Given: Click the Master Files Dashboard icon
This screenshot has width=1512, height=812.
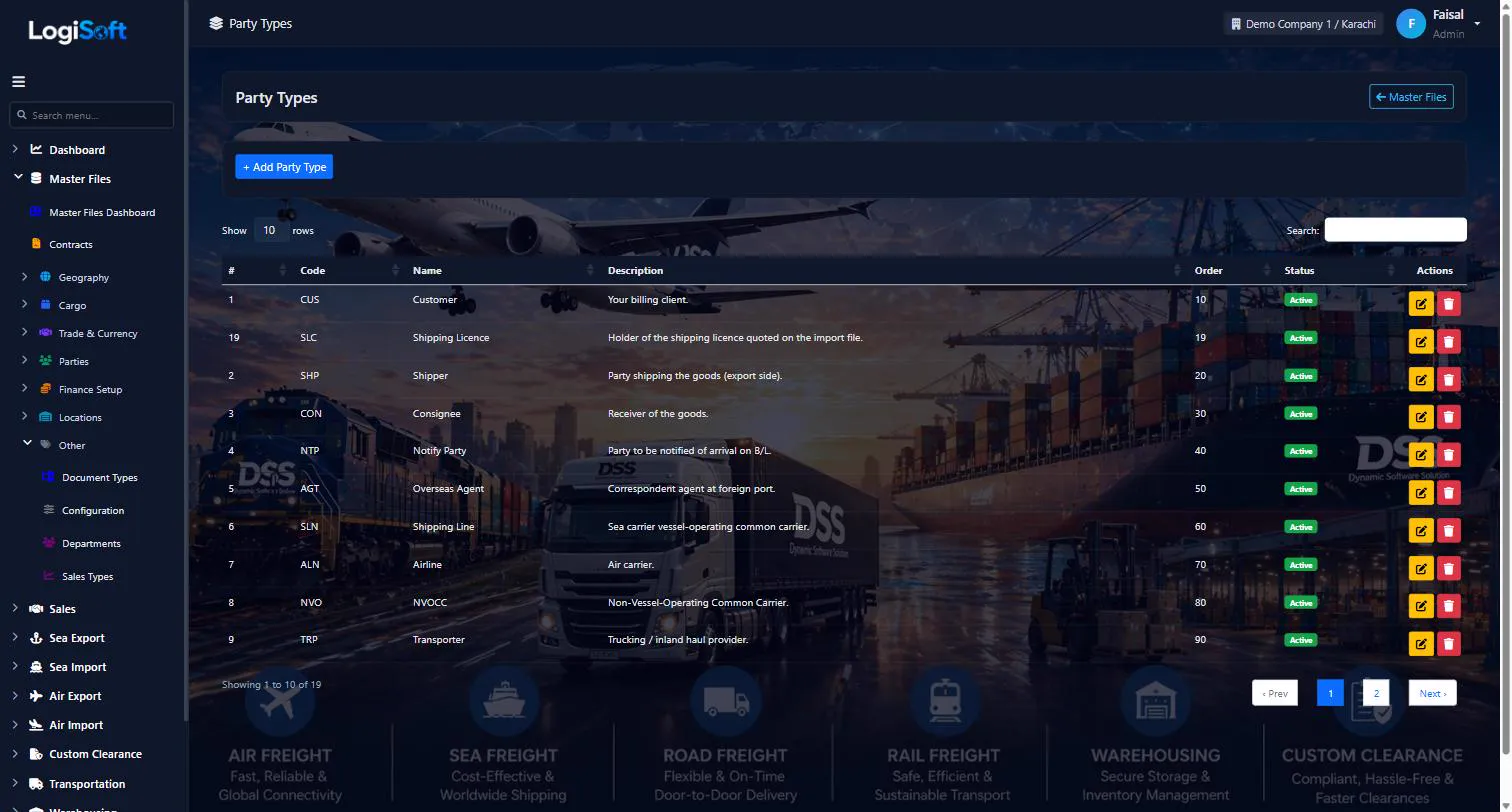Looking at the screenshot, I should [x=36, y=212].
